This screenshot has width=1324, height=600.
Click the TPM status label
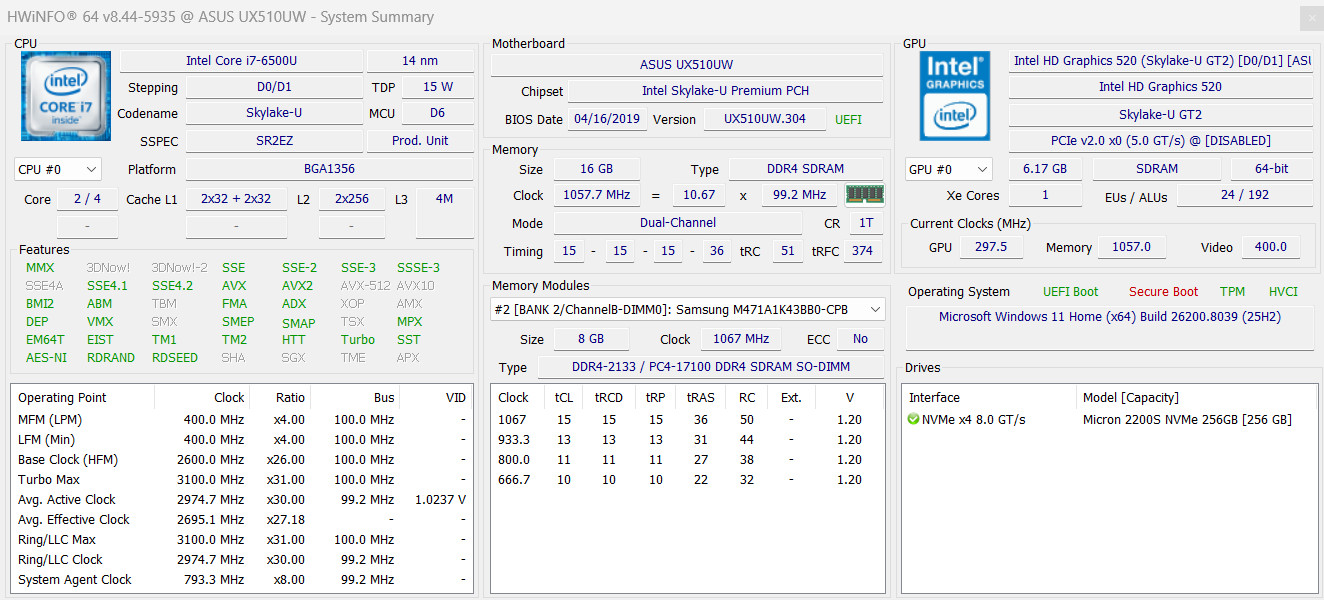(x=1232, y=292)
